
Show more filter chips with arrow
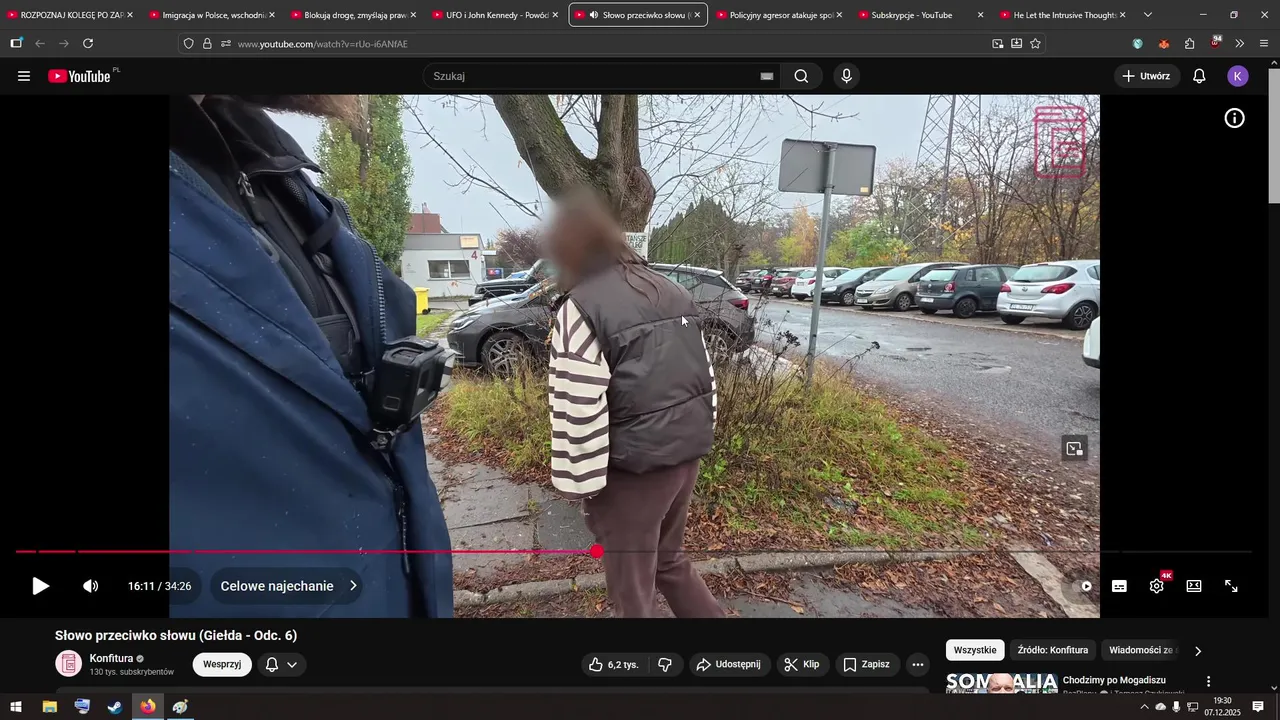click(x=1198, y=651)
